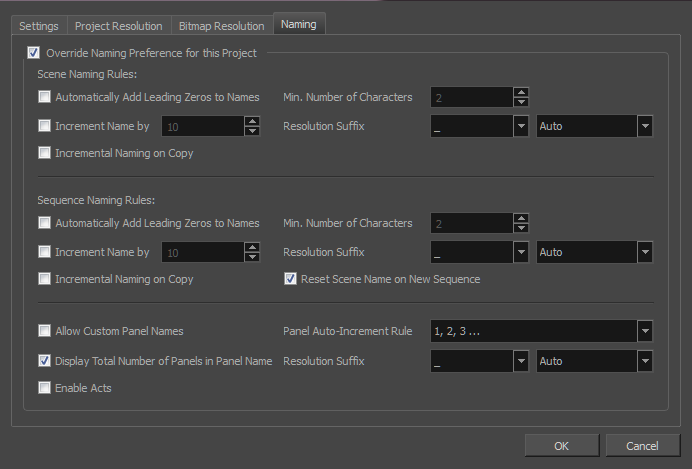Uncheck Reset Scene Name on New Sequence
692x469 pixels.
[290, 279]
